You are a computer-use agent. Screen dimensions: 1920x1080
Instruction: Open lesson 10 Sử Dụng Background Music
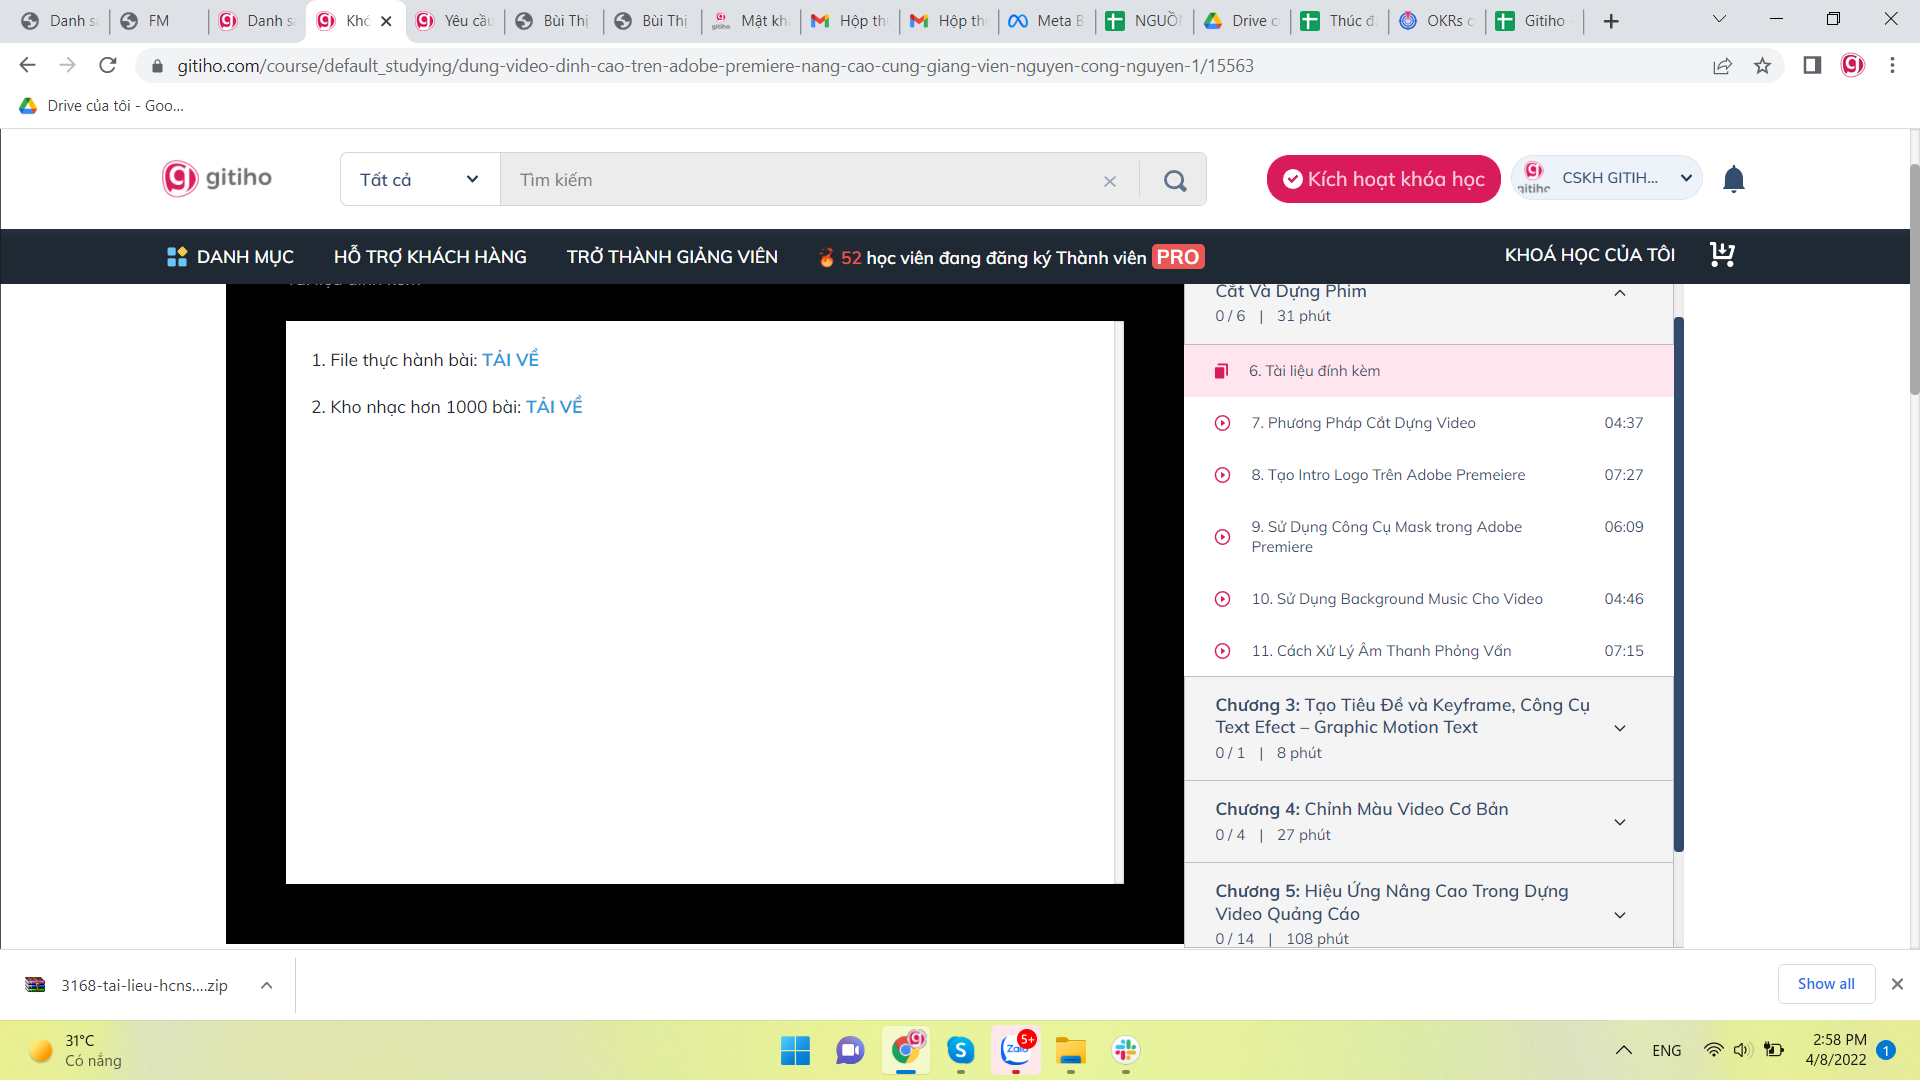point(1428,599)
